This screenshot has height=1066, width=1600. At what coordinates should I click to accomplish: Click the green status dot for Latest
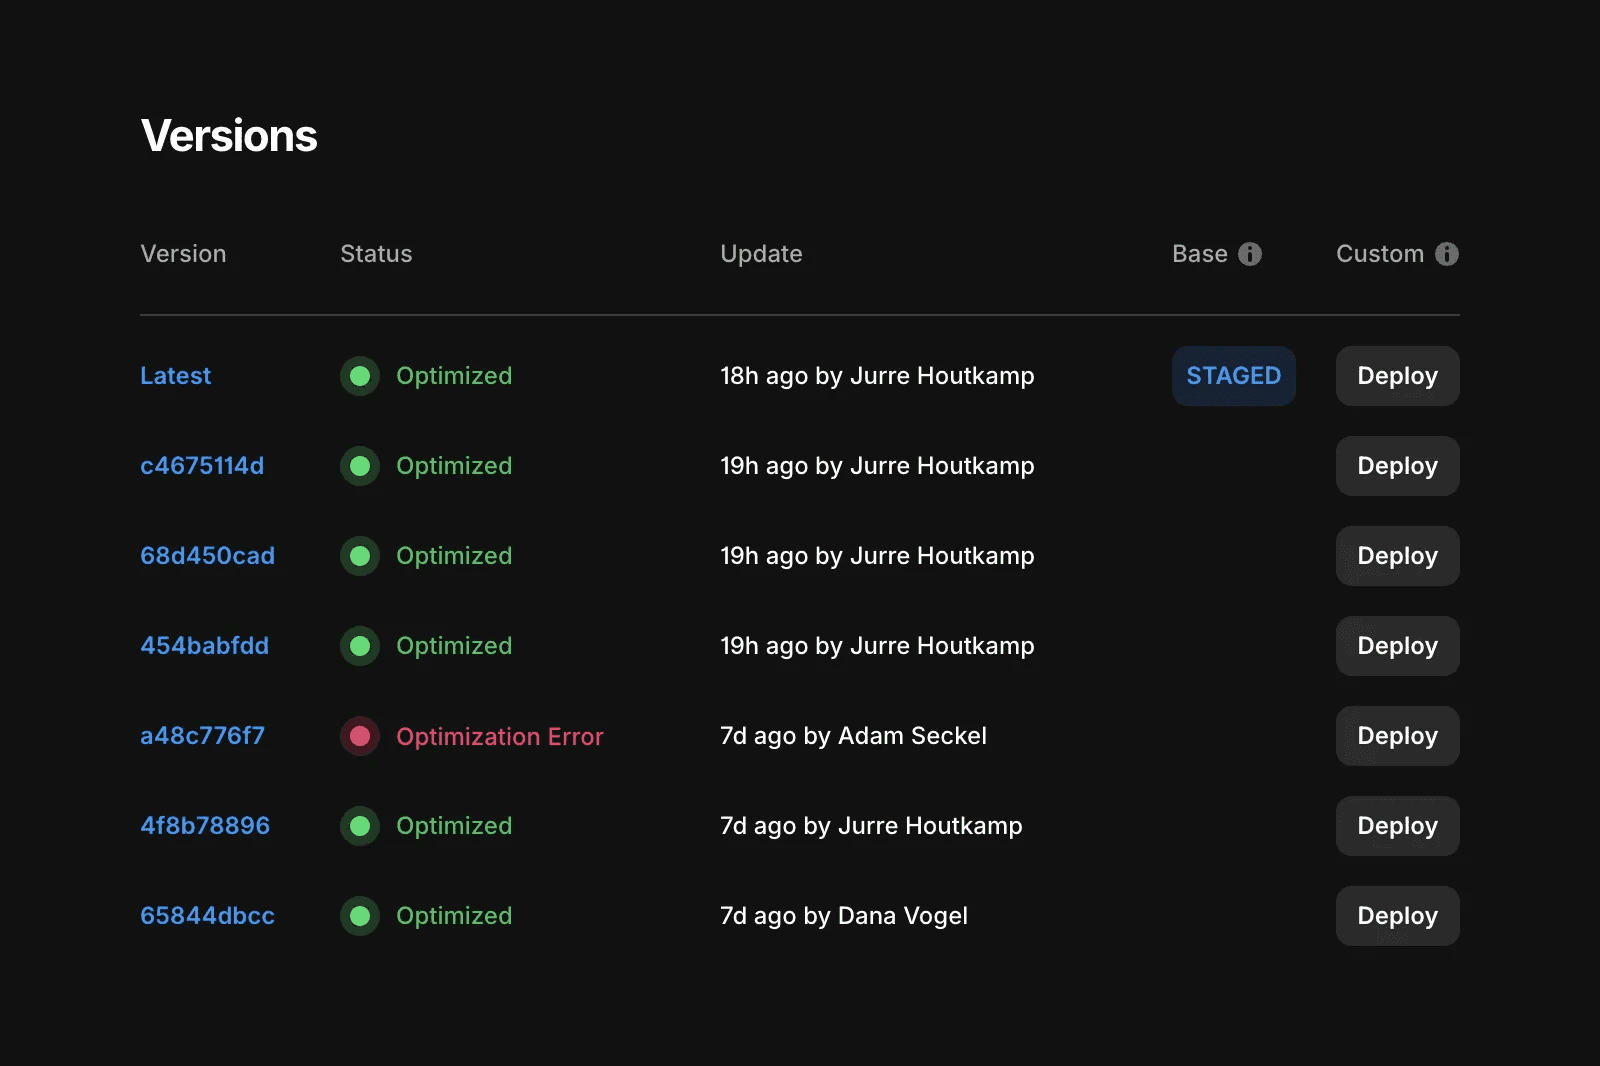tap(360, 376)
